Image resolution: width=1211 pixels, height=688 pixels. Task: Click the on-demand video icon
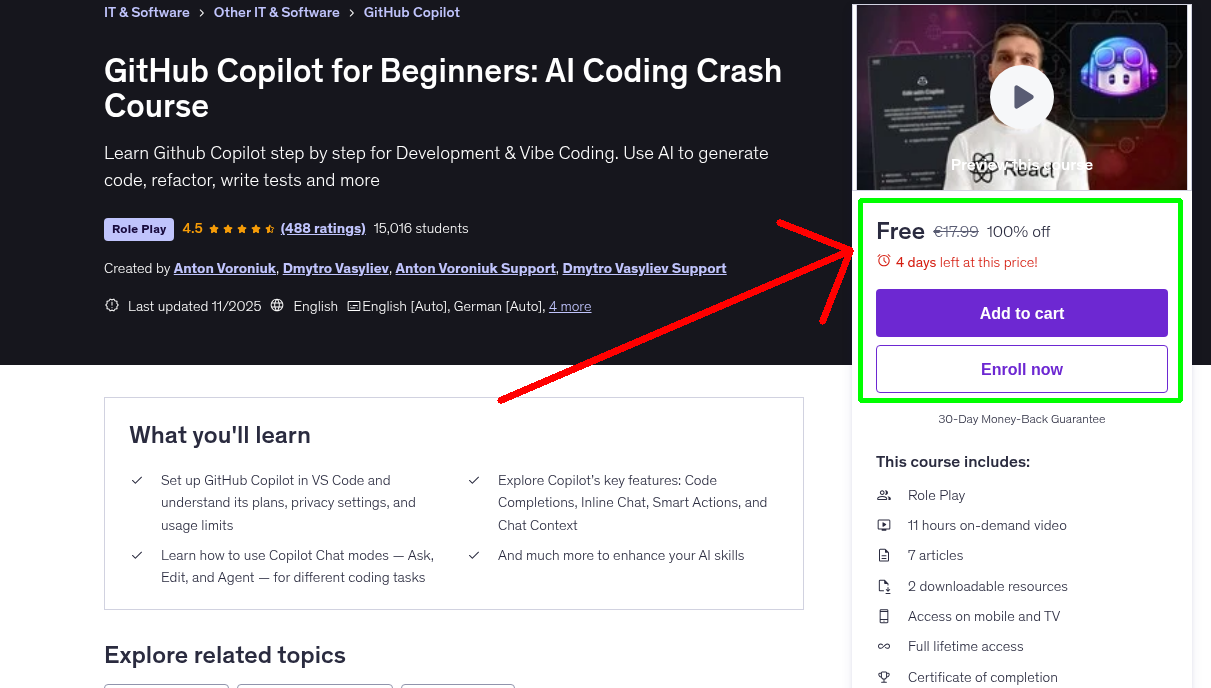click(884, 524)
